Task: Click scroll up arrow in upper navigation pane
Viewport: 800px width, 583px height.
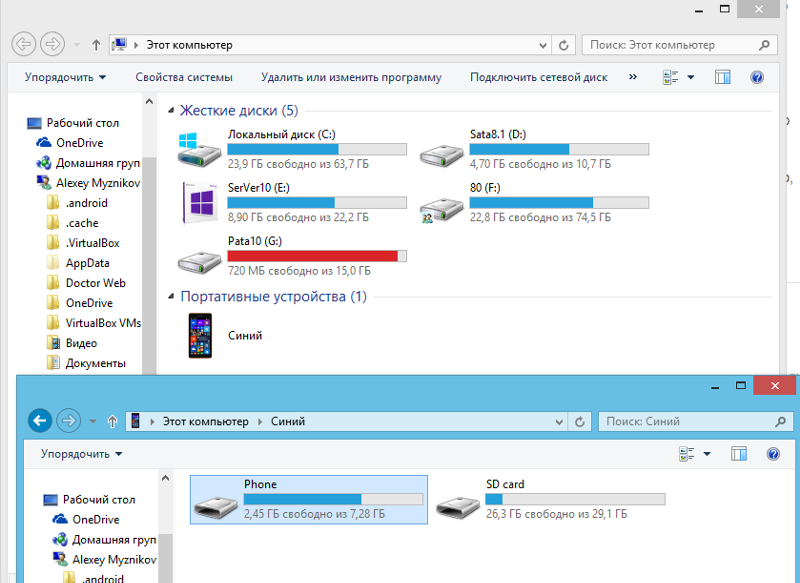Action: (149, 102)
